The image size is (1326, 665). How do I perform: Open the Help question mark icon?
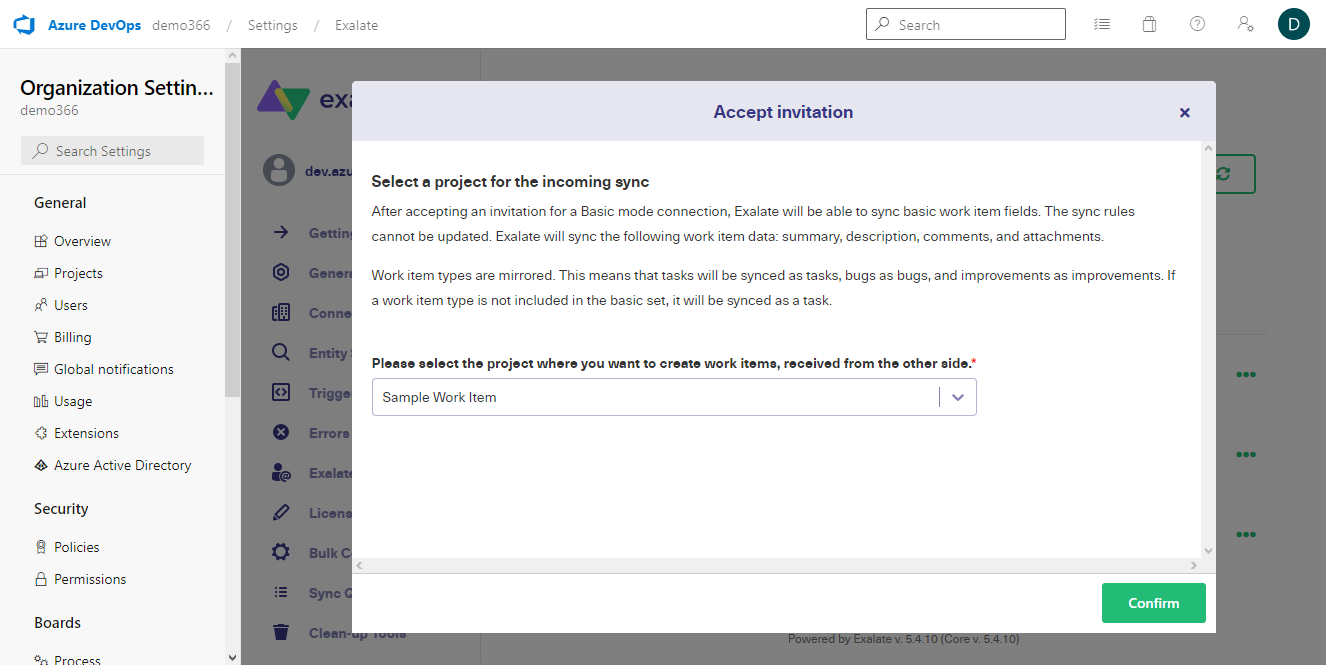pos(1197,24)
